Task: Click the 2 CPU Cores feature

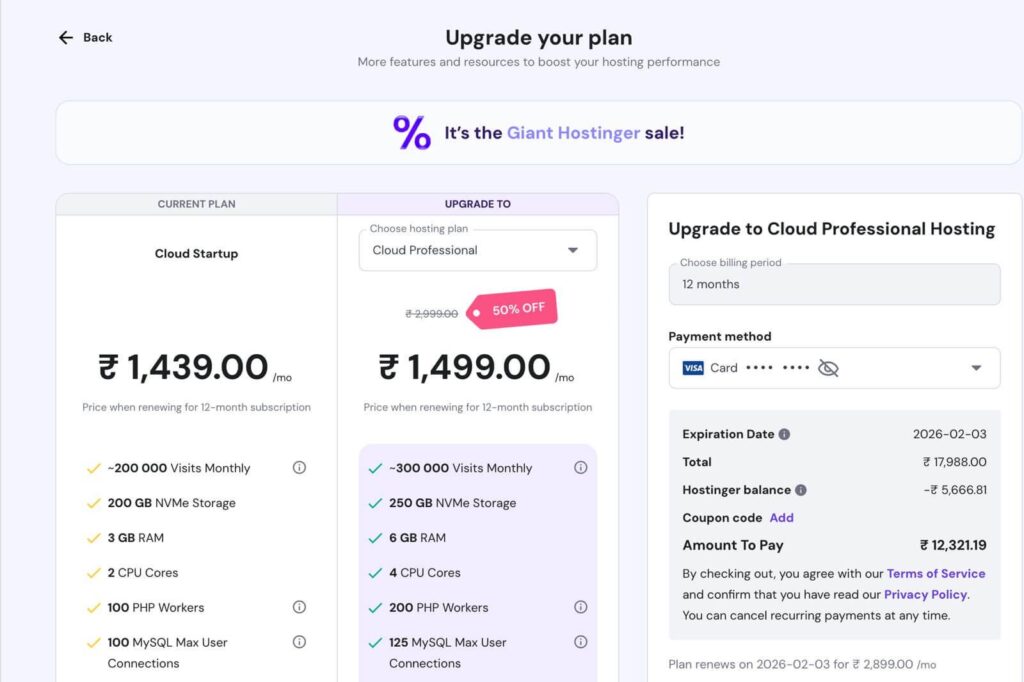Action: click(x=143, y=573)
